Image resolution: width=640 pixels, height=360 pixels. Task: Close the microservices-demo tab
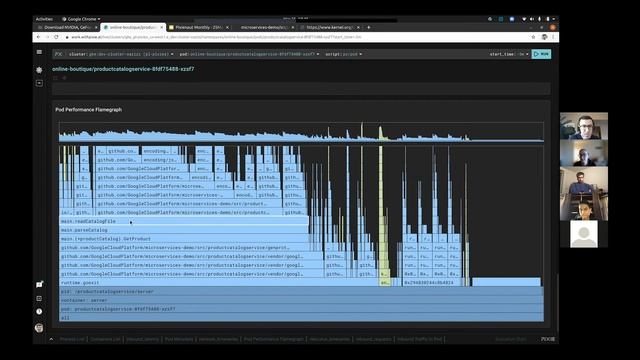click(x=293, y=27)
